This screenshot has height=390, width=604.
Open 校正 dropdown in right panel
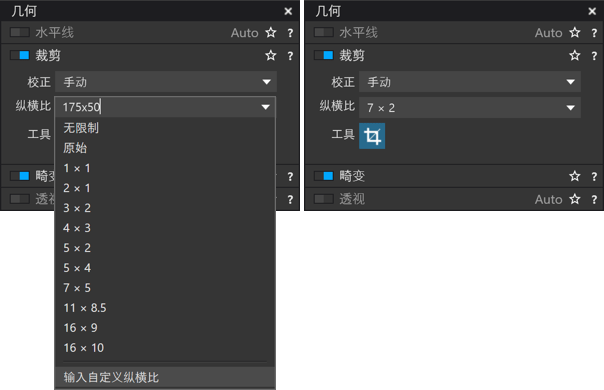(470, 82)
